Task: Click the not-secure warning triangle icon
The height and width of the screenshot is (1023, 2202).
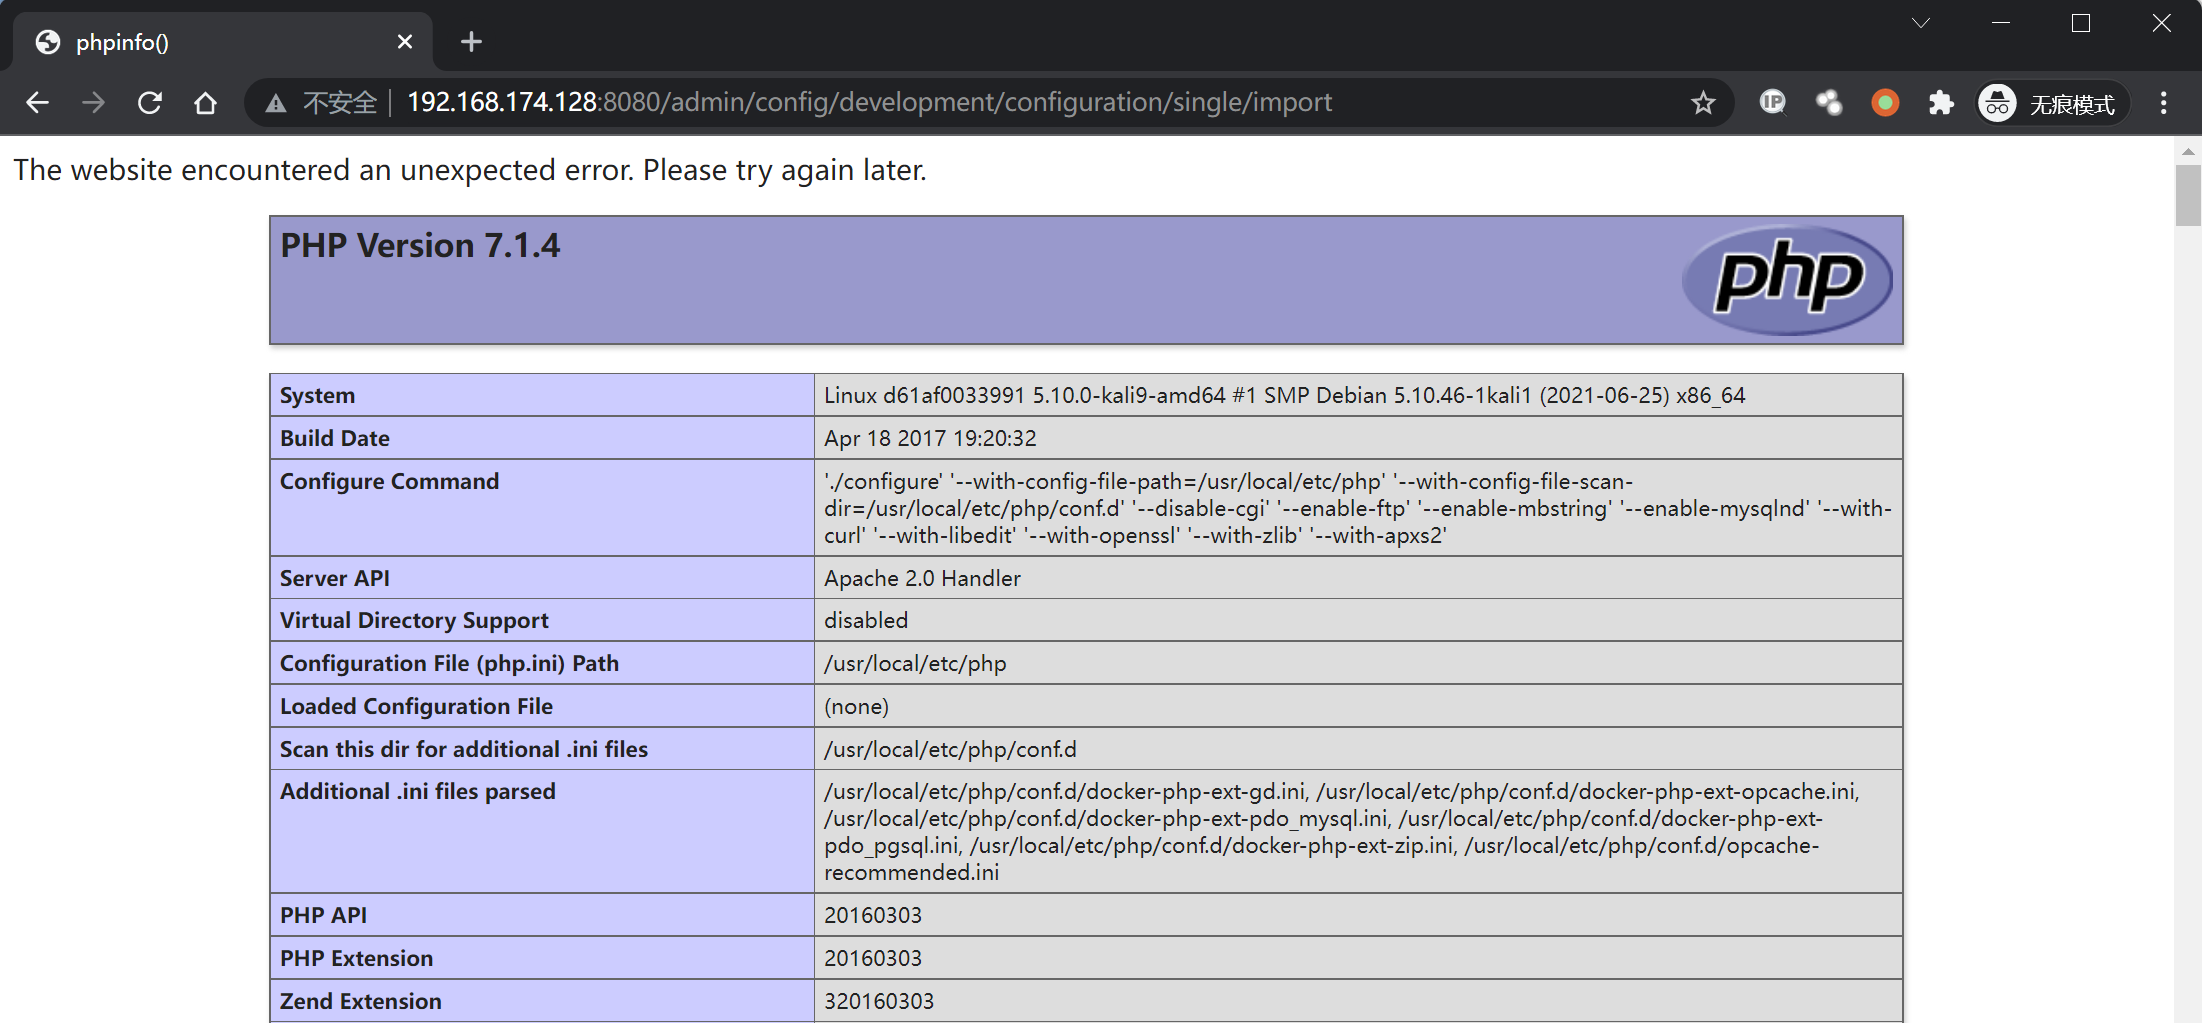Action: 275,103
